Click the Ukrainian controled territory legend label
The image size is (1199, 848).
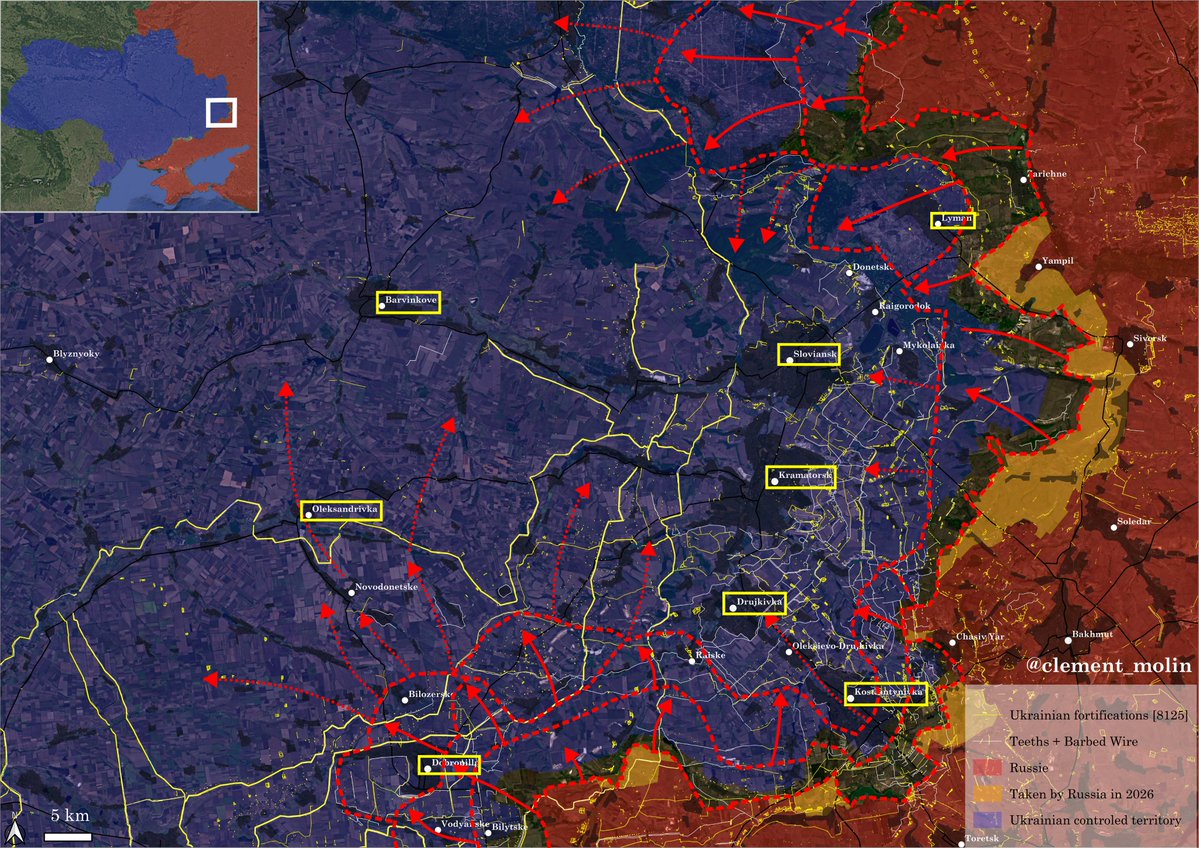(1095, 820)
